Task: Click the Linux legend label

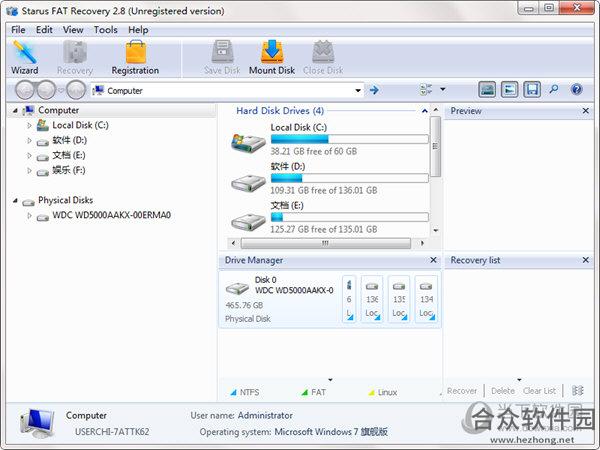Action: [387, 393]
